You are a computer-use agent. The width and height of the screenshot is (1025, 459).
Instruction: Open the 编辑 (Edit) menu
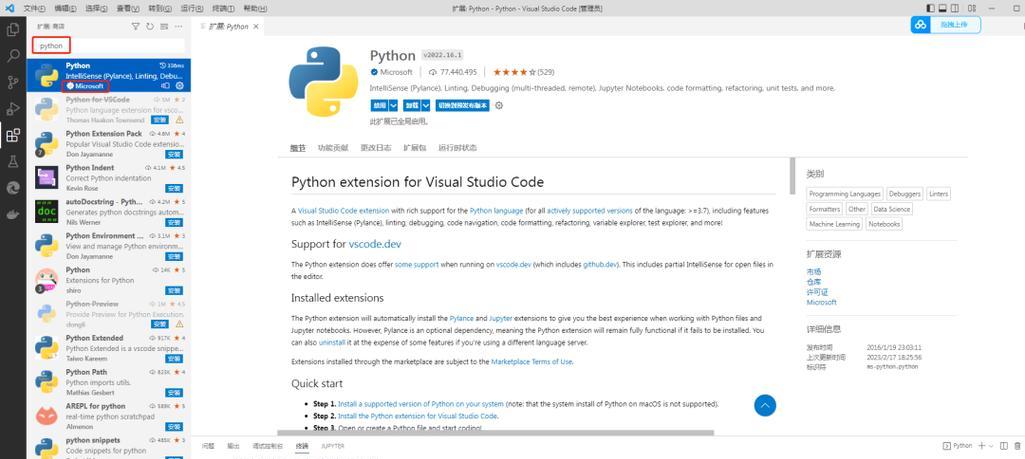(65, 8)
